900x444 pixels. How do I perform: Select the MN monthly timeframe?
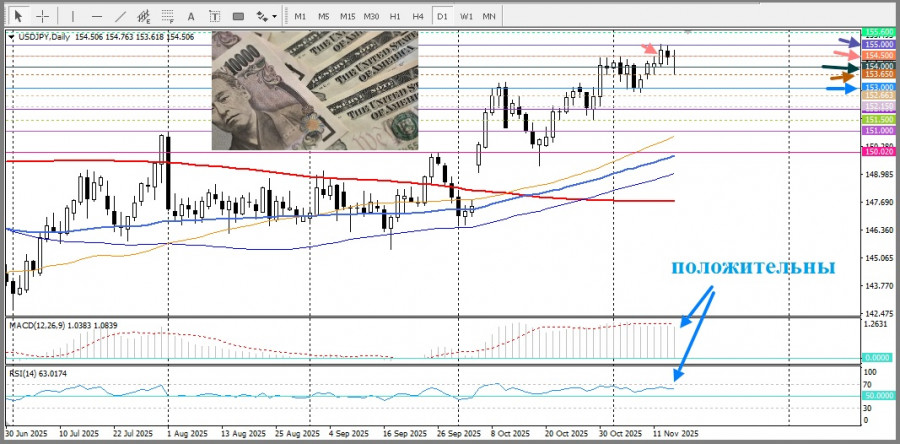pyautogui.click(x=490, y=16)
